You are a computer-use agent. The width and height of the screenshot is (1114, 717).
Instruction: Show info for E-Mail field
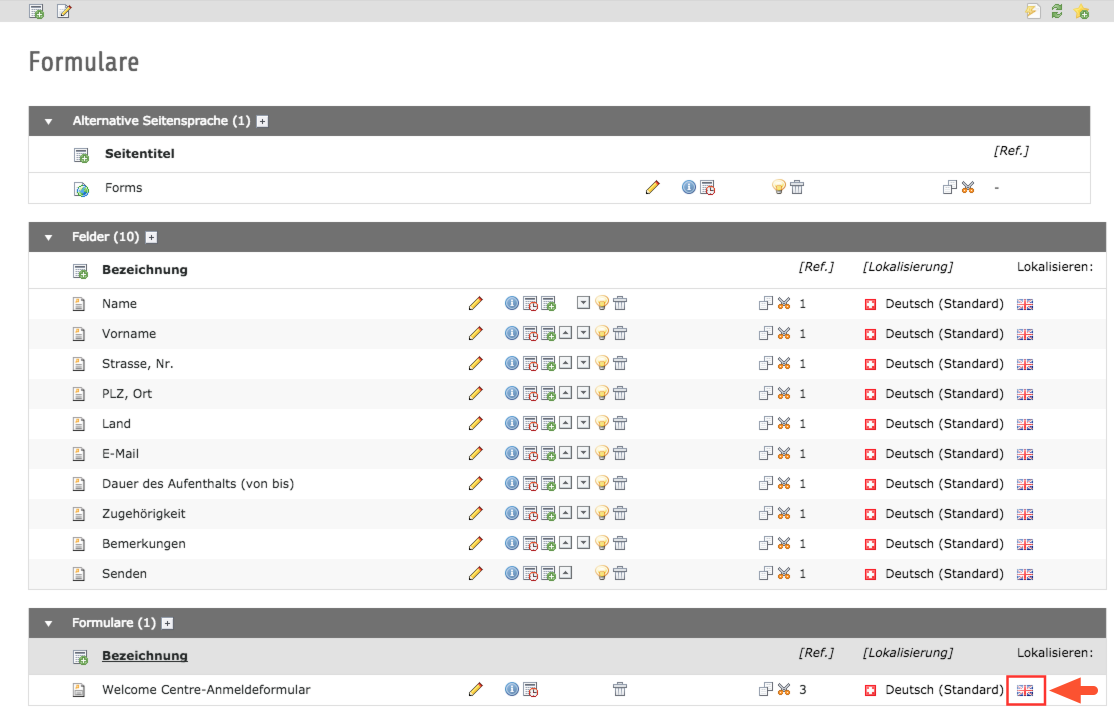pyautogui.click(x=512, y=453)
